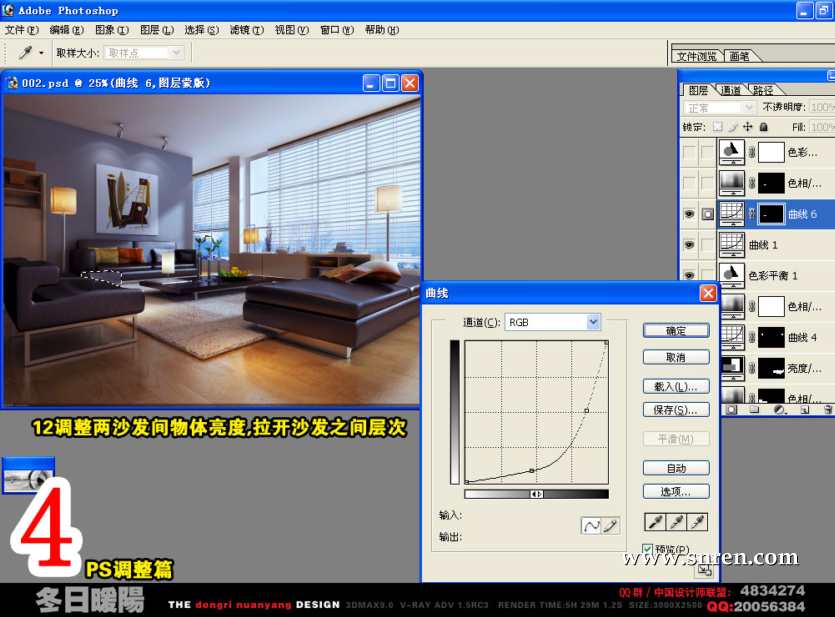Screen dimensions: 835x617
Task: Click the 002.psd document window icon
Action: [11, 83]
